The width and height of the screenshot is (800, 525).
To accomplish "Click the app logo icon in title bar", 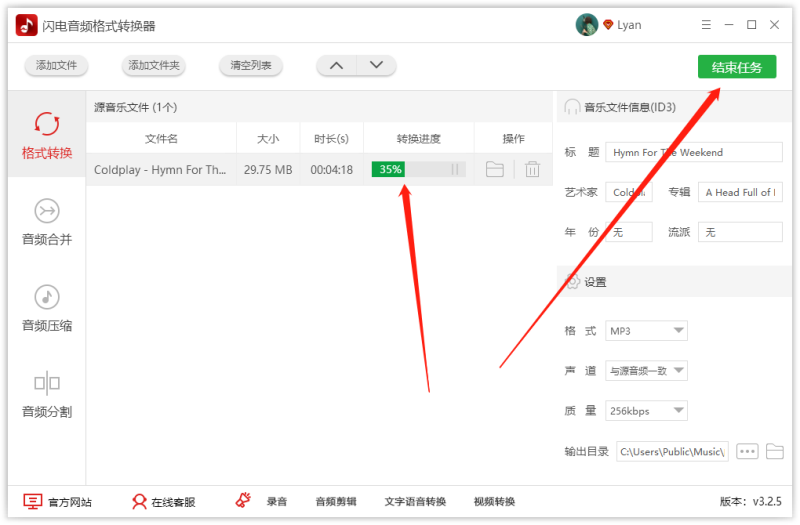I will coord(27,25).
